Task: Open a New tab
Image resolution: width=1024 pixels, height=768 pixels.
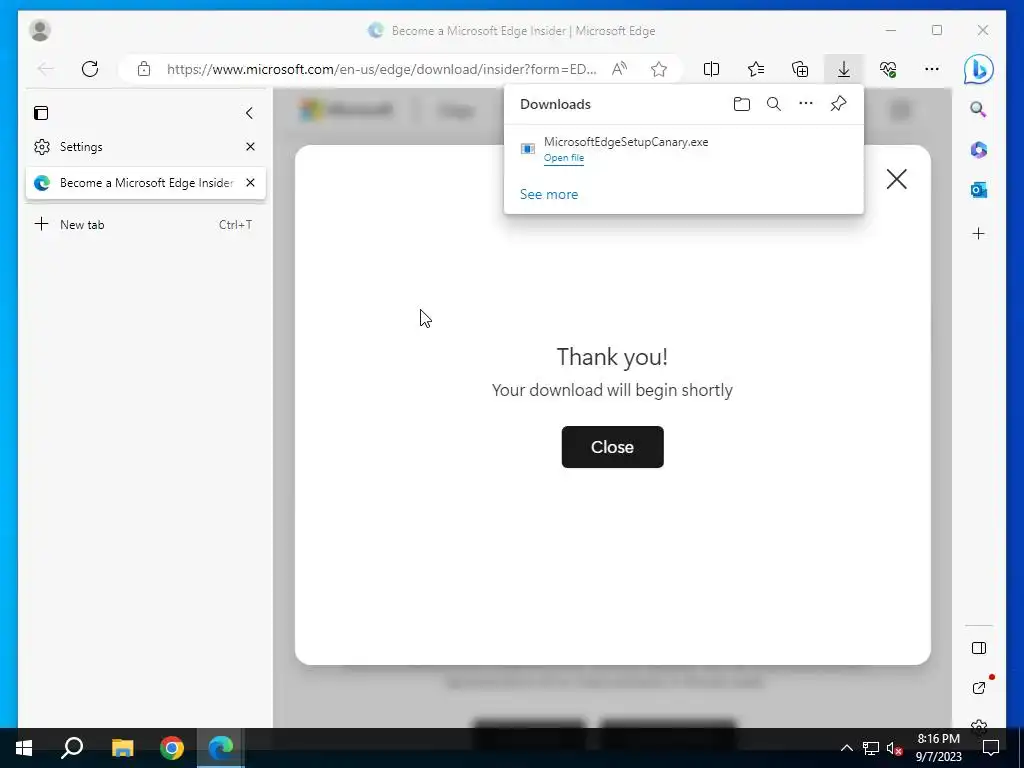Action: [x=145, y=225]
